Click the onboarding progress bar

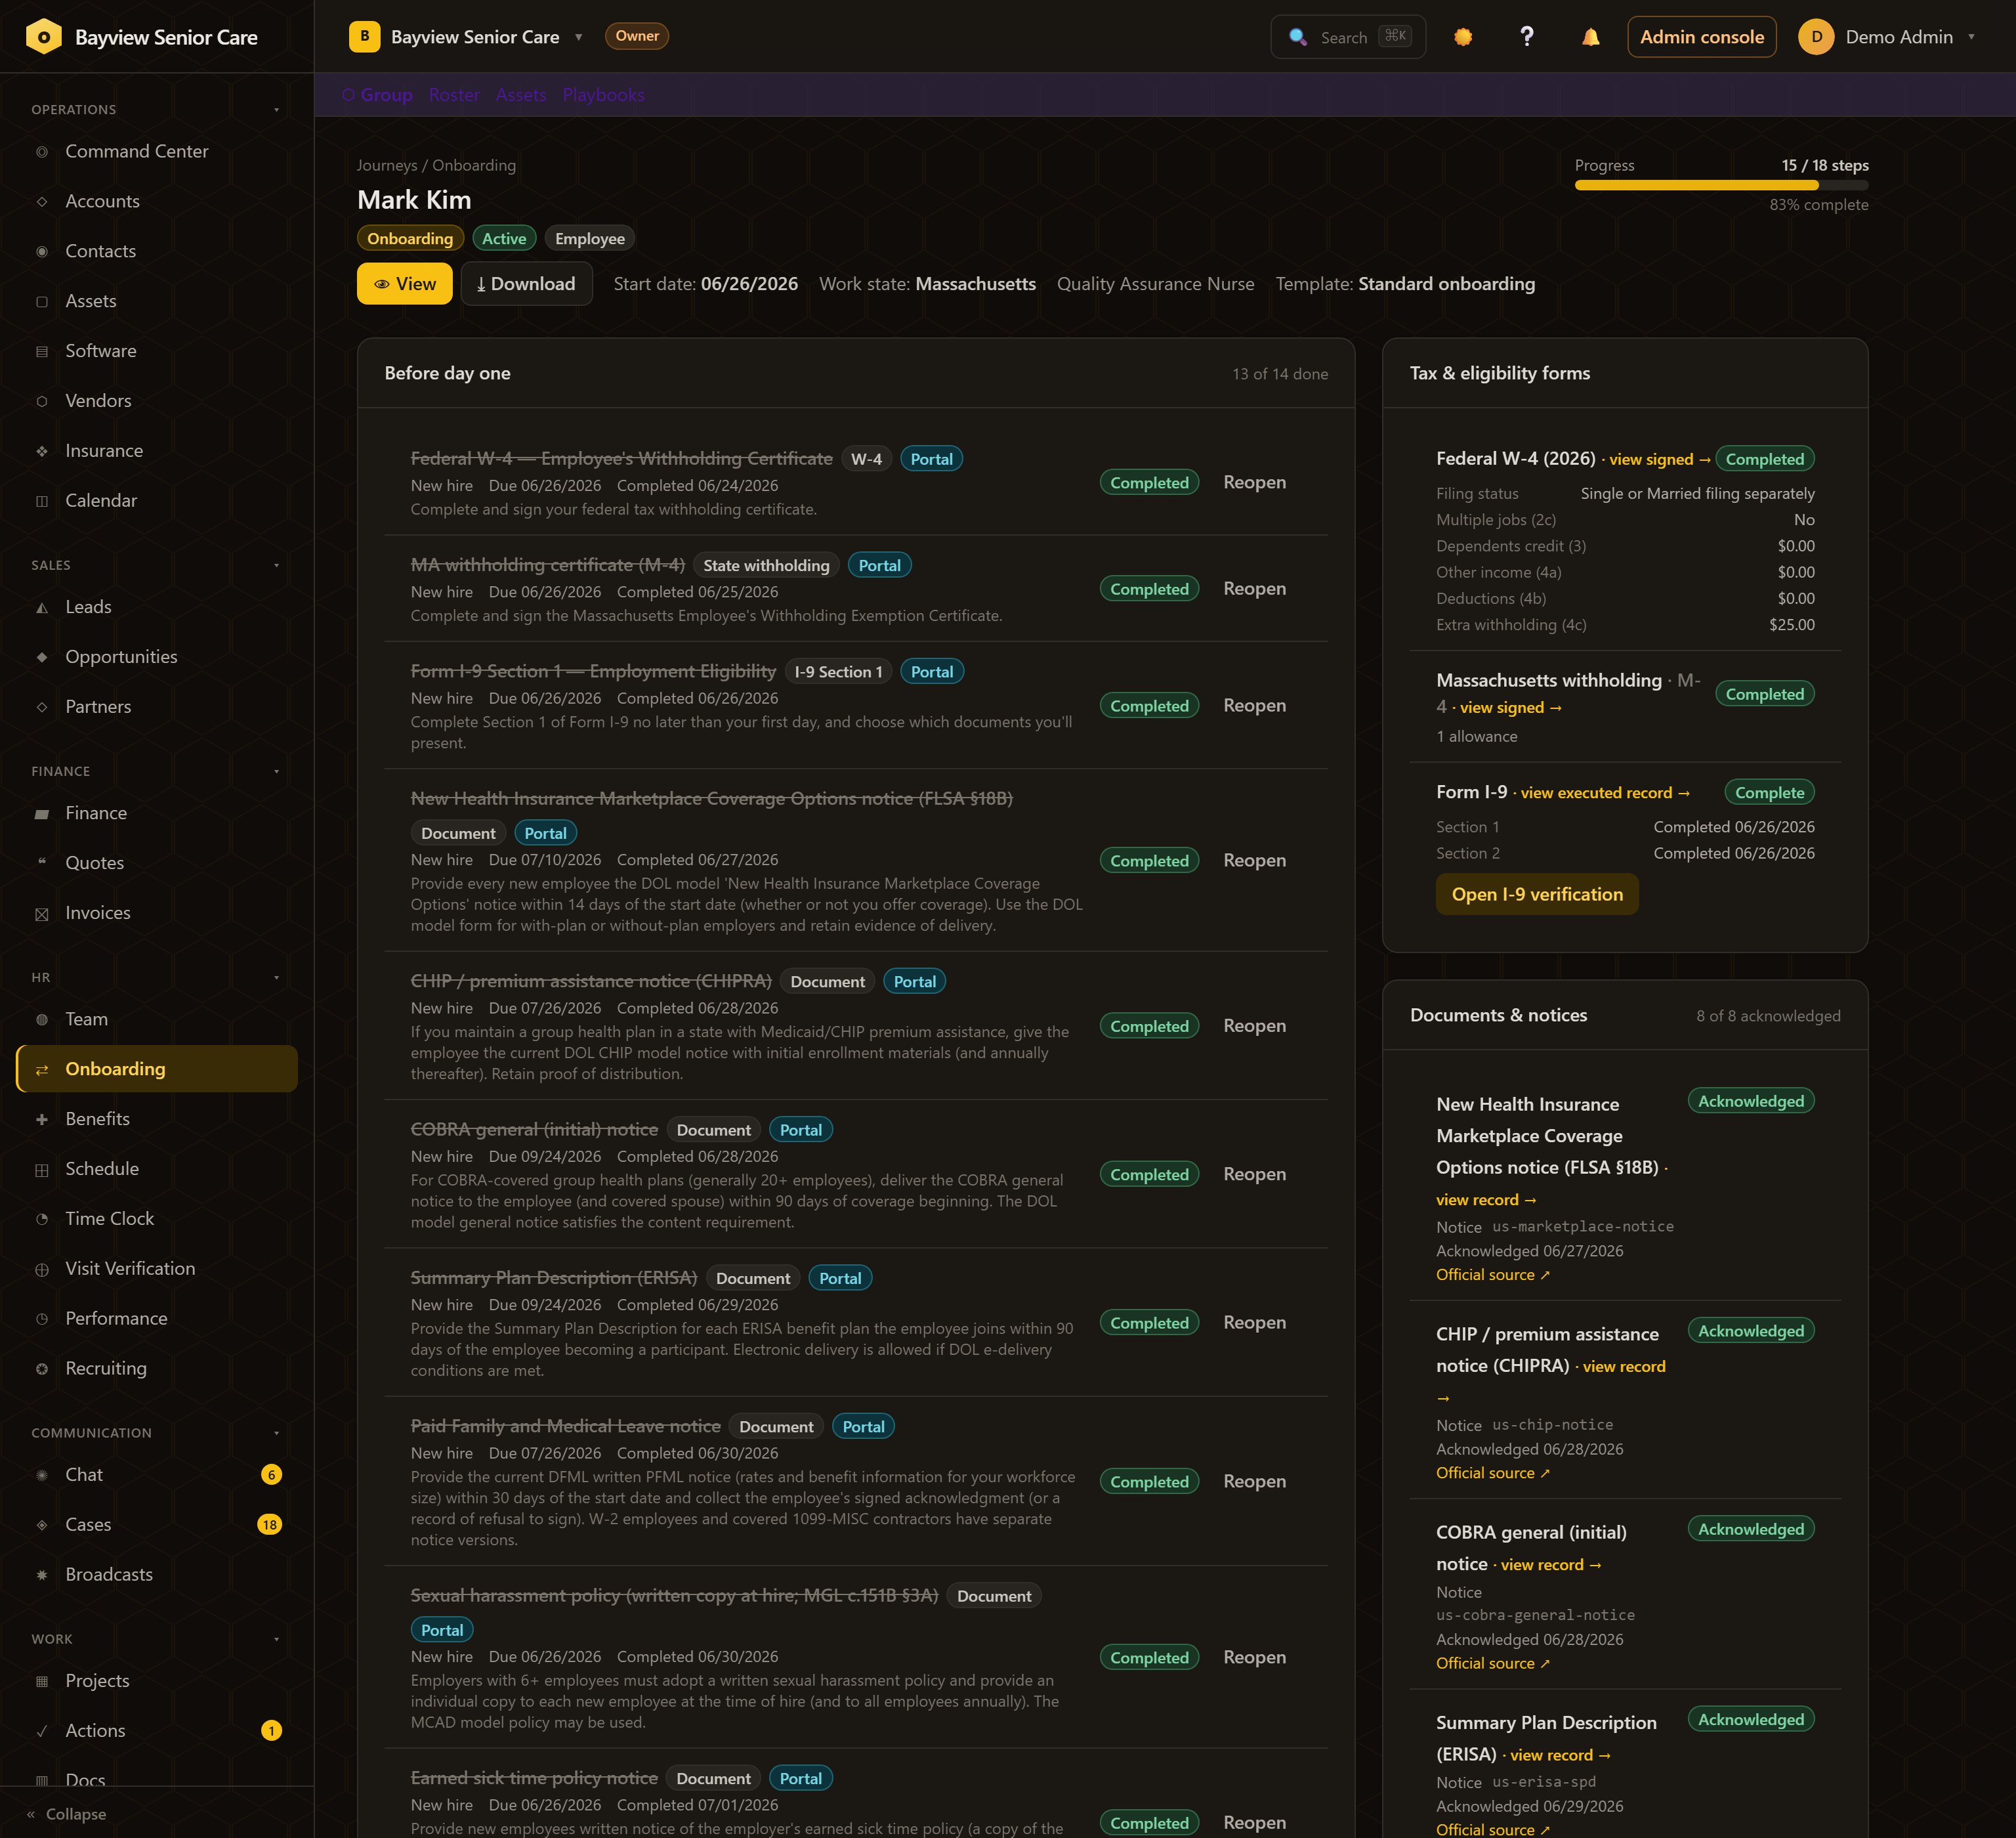tap(1721, 185)
